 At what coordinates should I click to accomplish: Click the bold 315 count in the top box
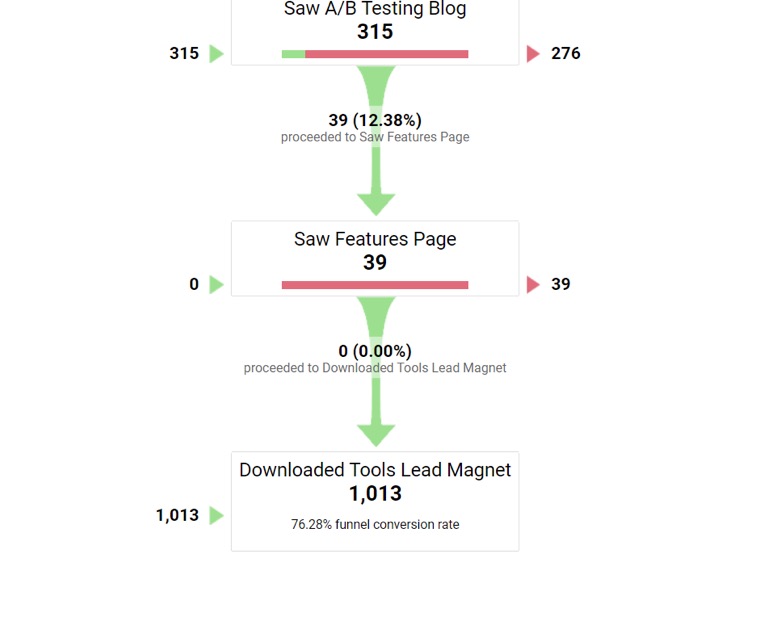tap(375, 32)
